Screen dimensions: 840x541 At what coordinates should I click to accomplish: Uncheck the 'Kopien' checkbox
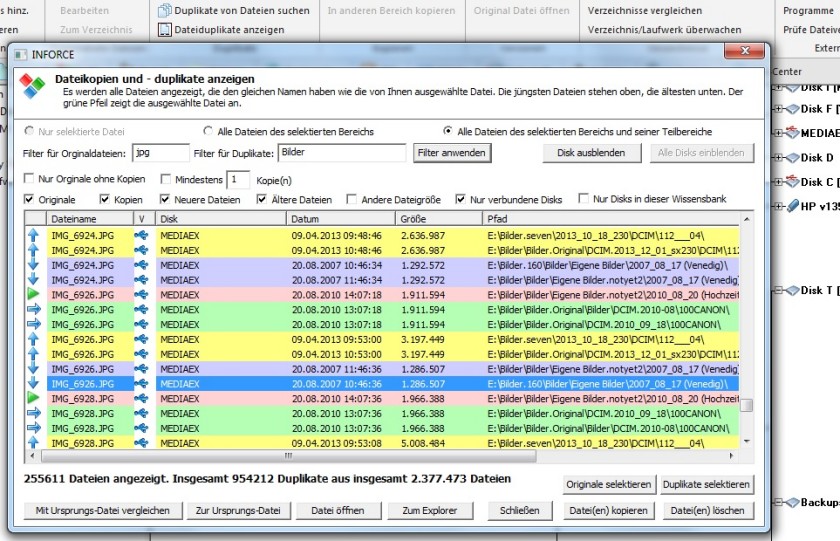click(x=104, y=199)
